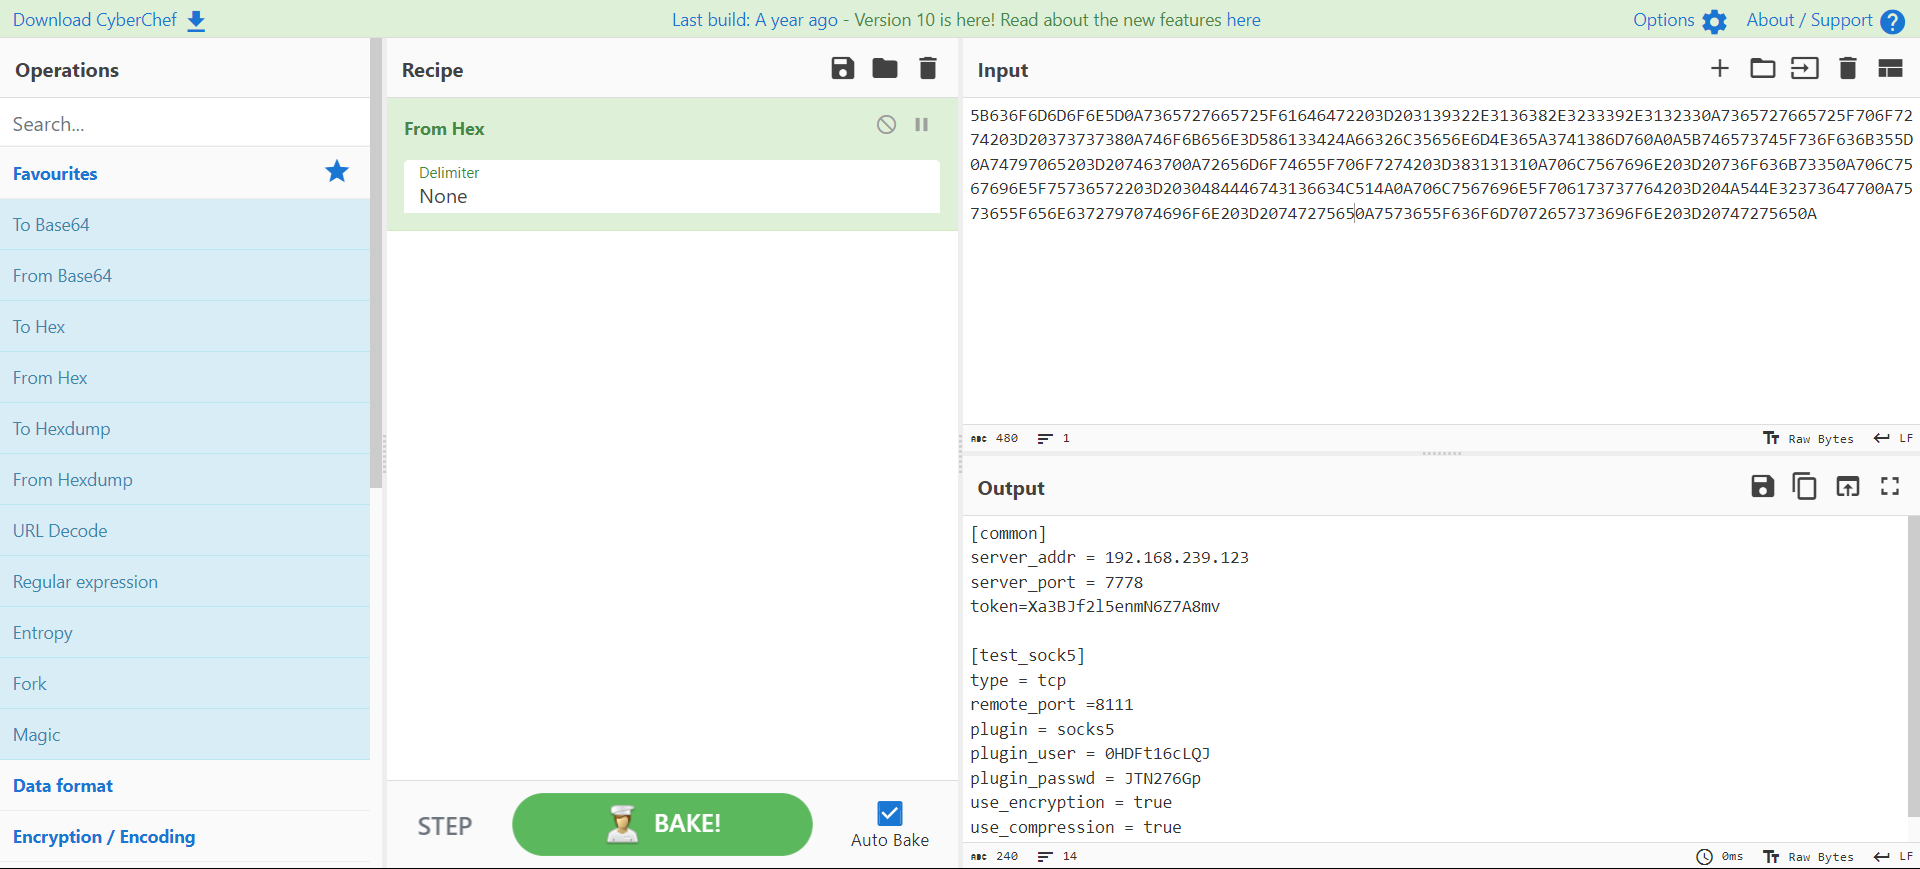The width and height of the screenshot is (1920, 869).
Task: Click the BAKE! button
Action: 662,824
